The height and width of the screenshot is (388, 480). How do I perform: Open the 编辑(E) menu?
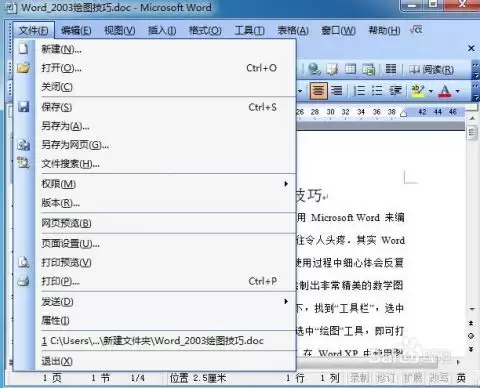(76, 31)
